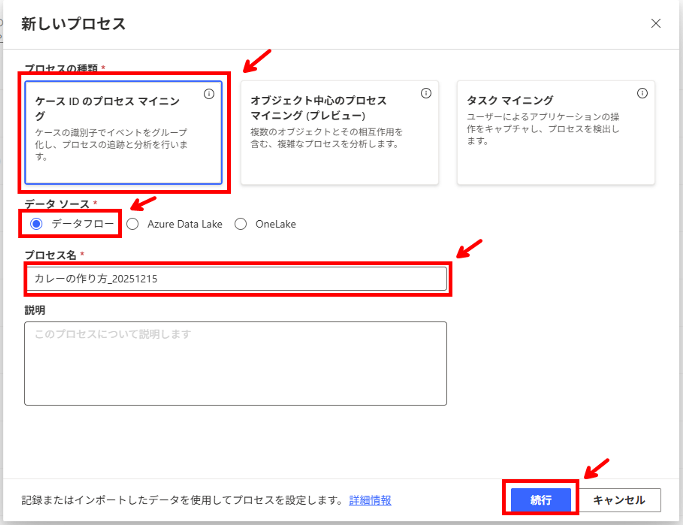Click the 続行 button
This screenshot has height=527, width=684.
[540, 500]
